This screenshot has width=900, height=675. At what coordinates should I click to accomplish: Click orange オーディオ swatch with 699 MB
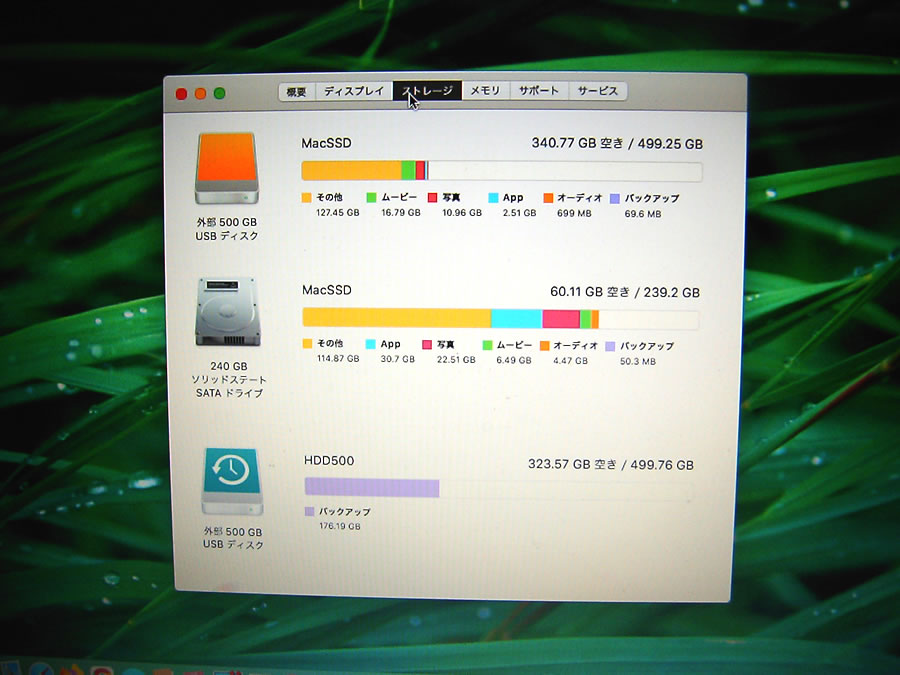548,198
